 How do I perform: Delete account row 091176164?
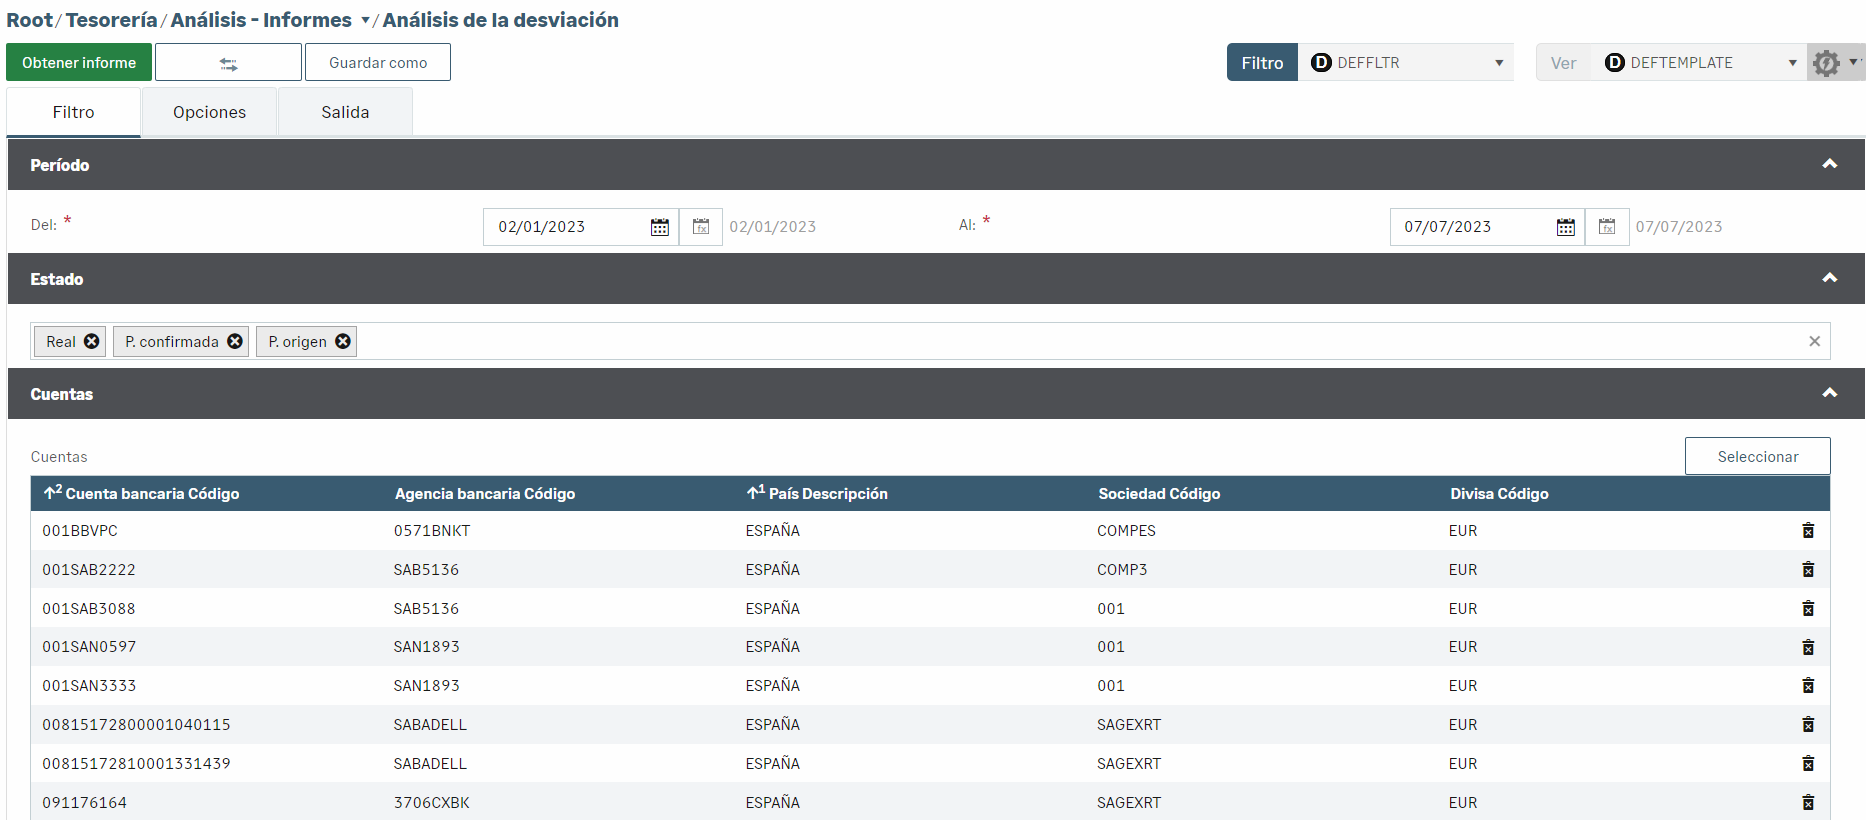point(1807,802)
